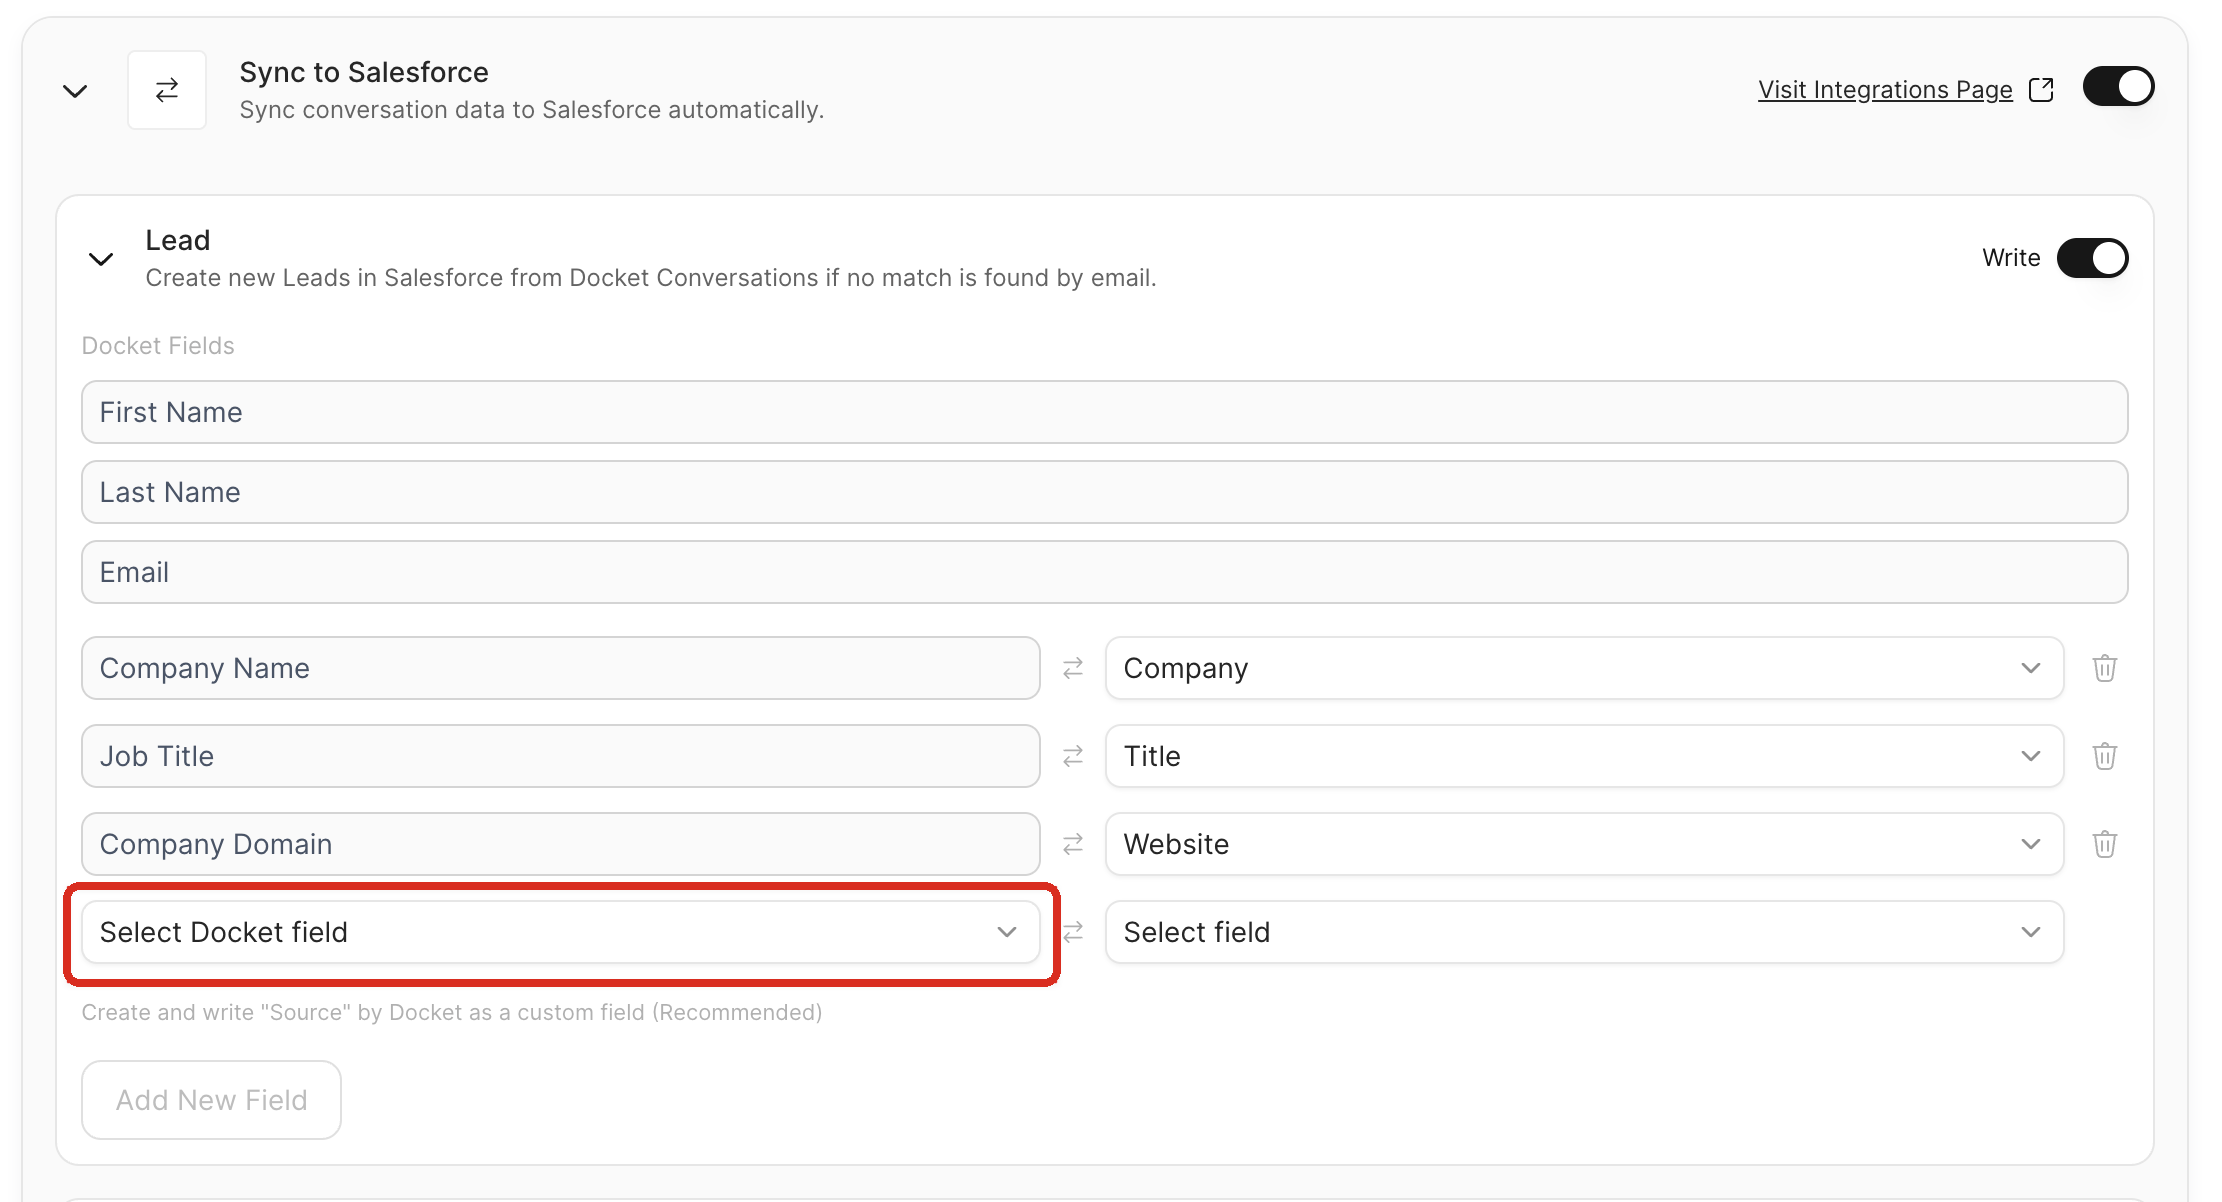Image resolution: width=2222 pixels, height=1202 pixels.
Task: Click the 'Lead' section title
Action: point(178,240)
